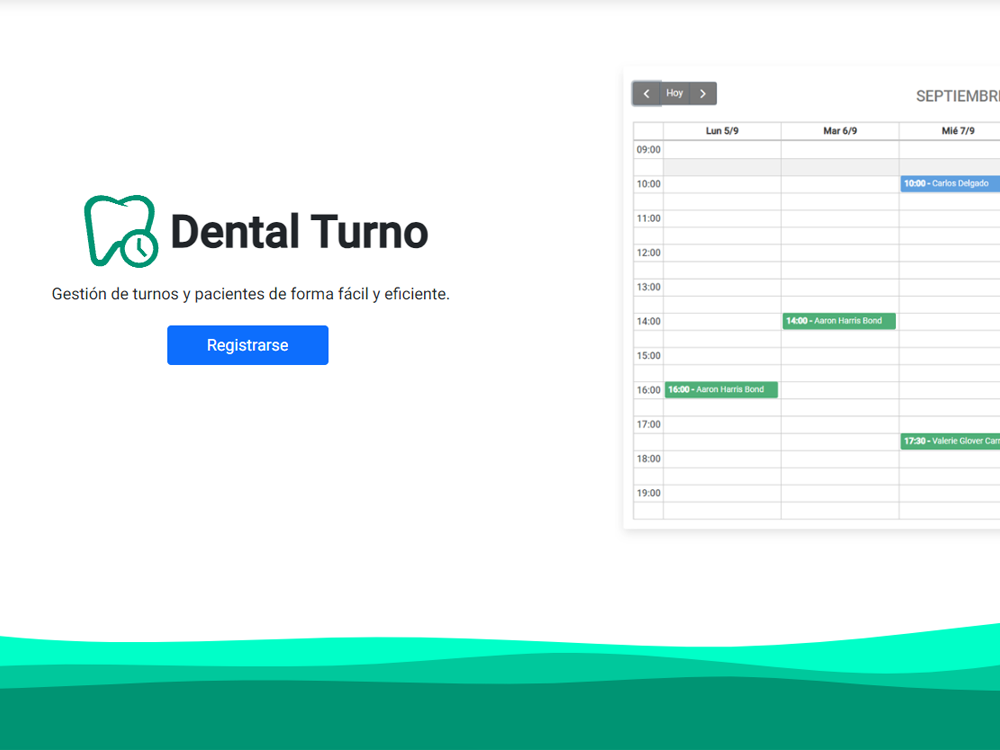Image resolution: width=1000 pixels, height=750 pixels.
Task: Open the 14:00 Aaron Harris Bond appointment
Action: (839, 321)
